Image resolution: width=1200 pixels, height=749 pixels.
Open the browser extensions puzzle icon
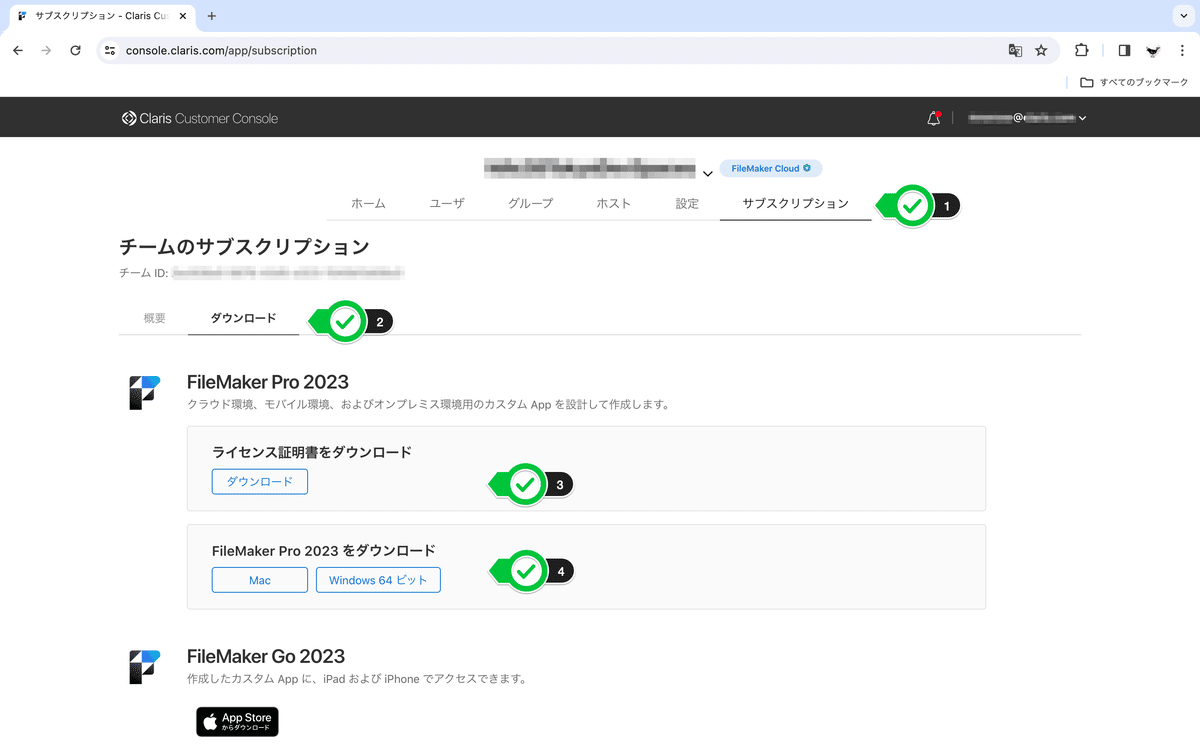[x=1081, y=49]
